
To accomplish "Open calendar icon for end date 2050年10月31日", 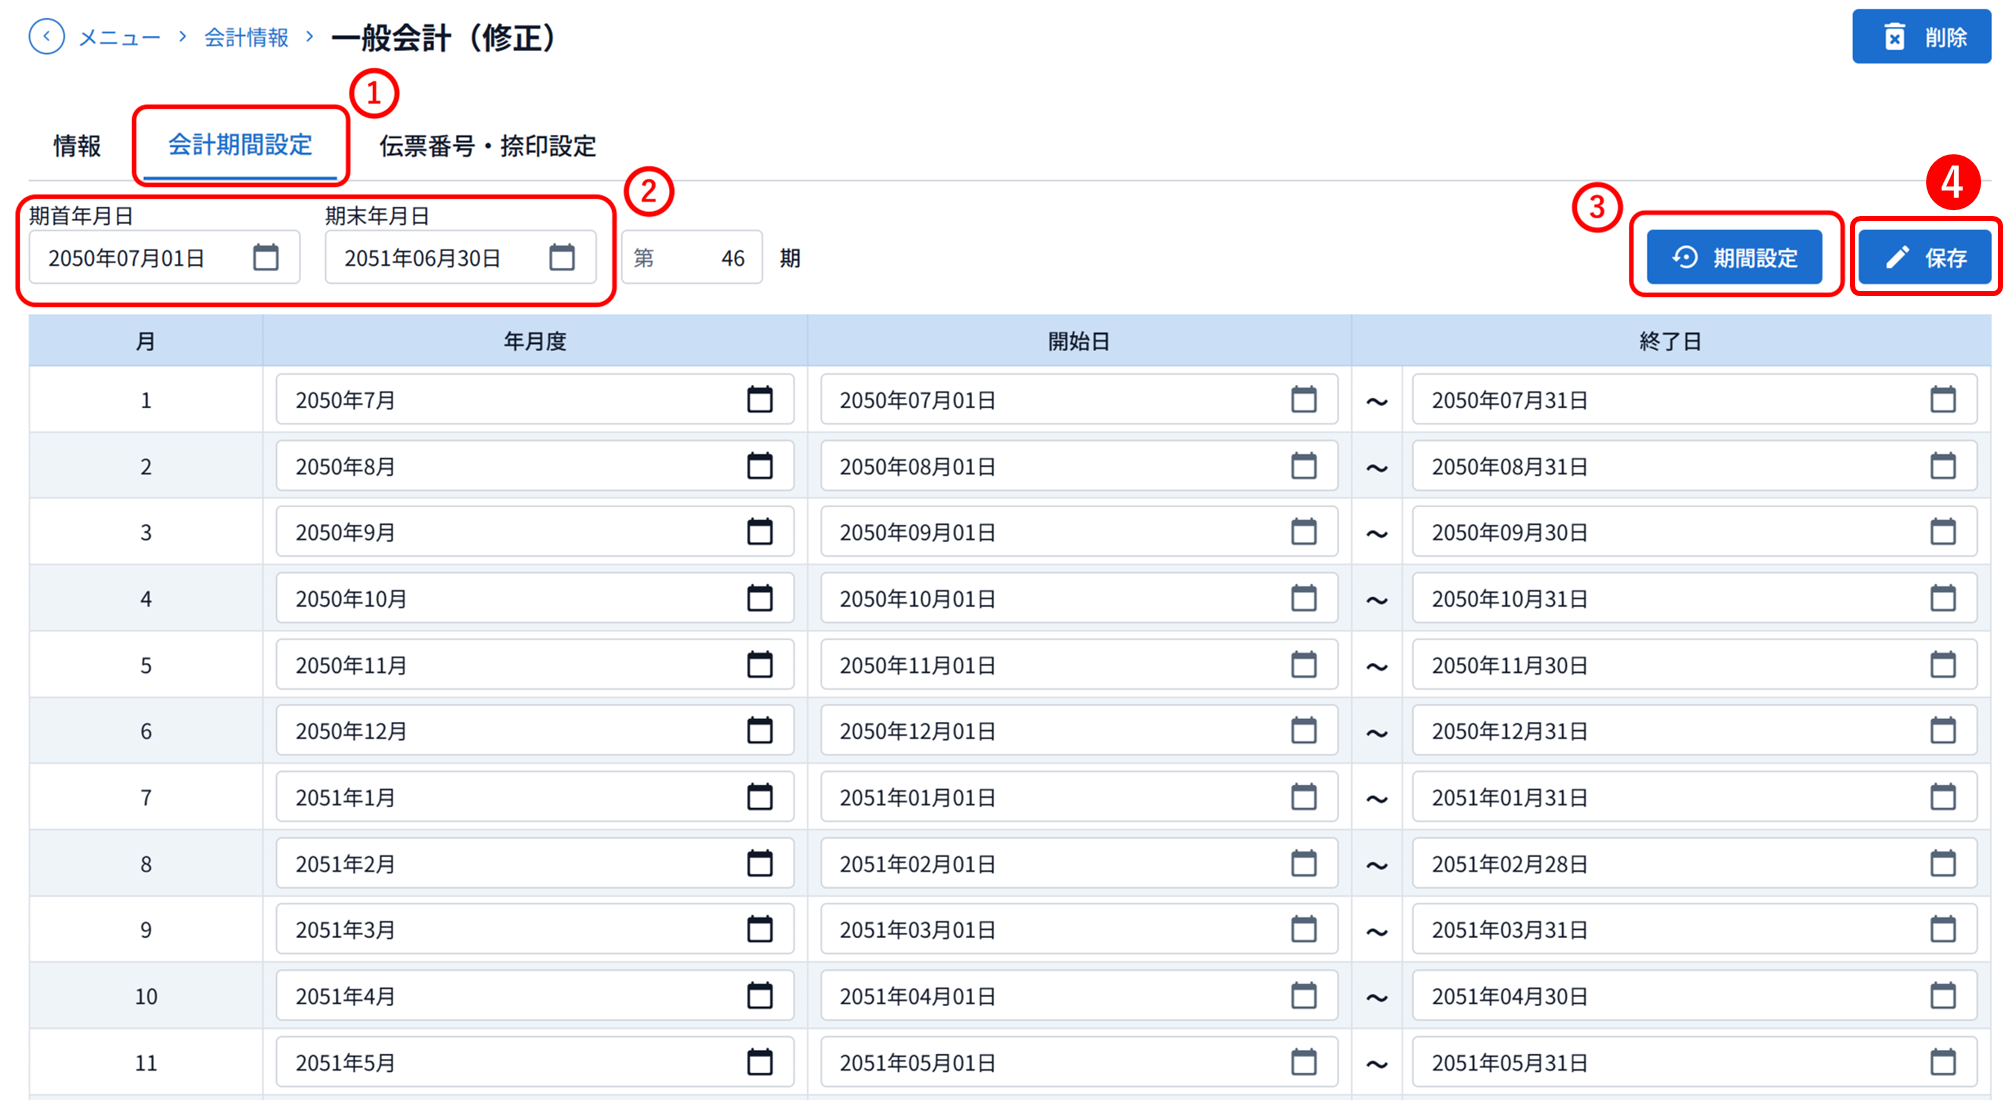I will [x=1943, y=598].
